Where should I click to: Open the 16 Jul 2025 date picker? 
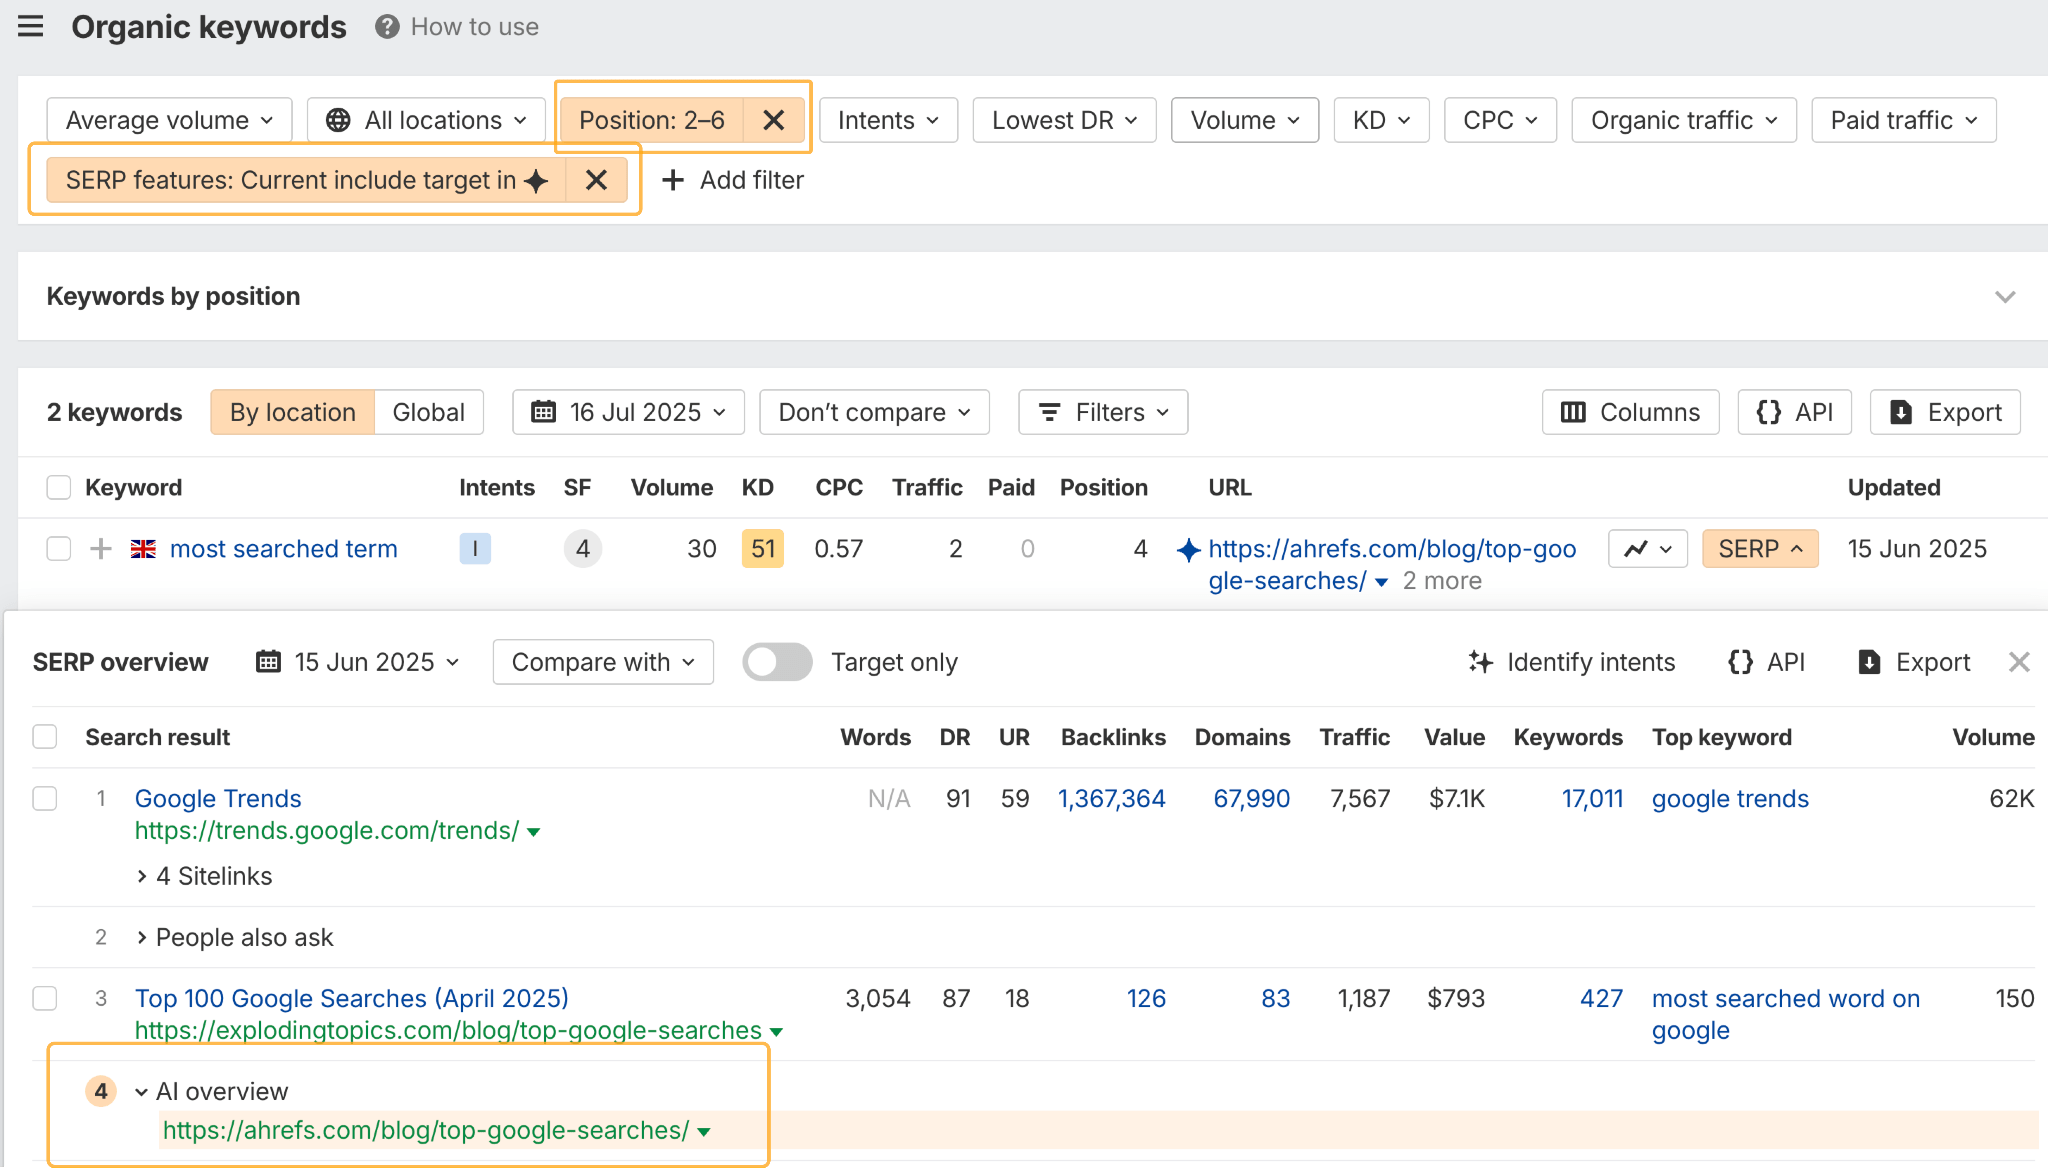coord(628,412)
